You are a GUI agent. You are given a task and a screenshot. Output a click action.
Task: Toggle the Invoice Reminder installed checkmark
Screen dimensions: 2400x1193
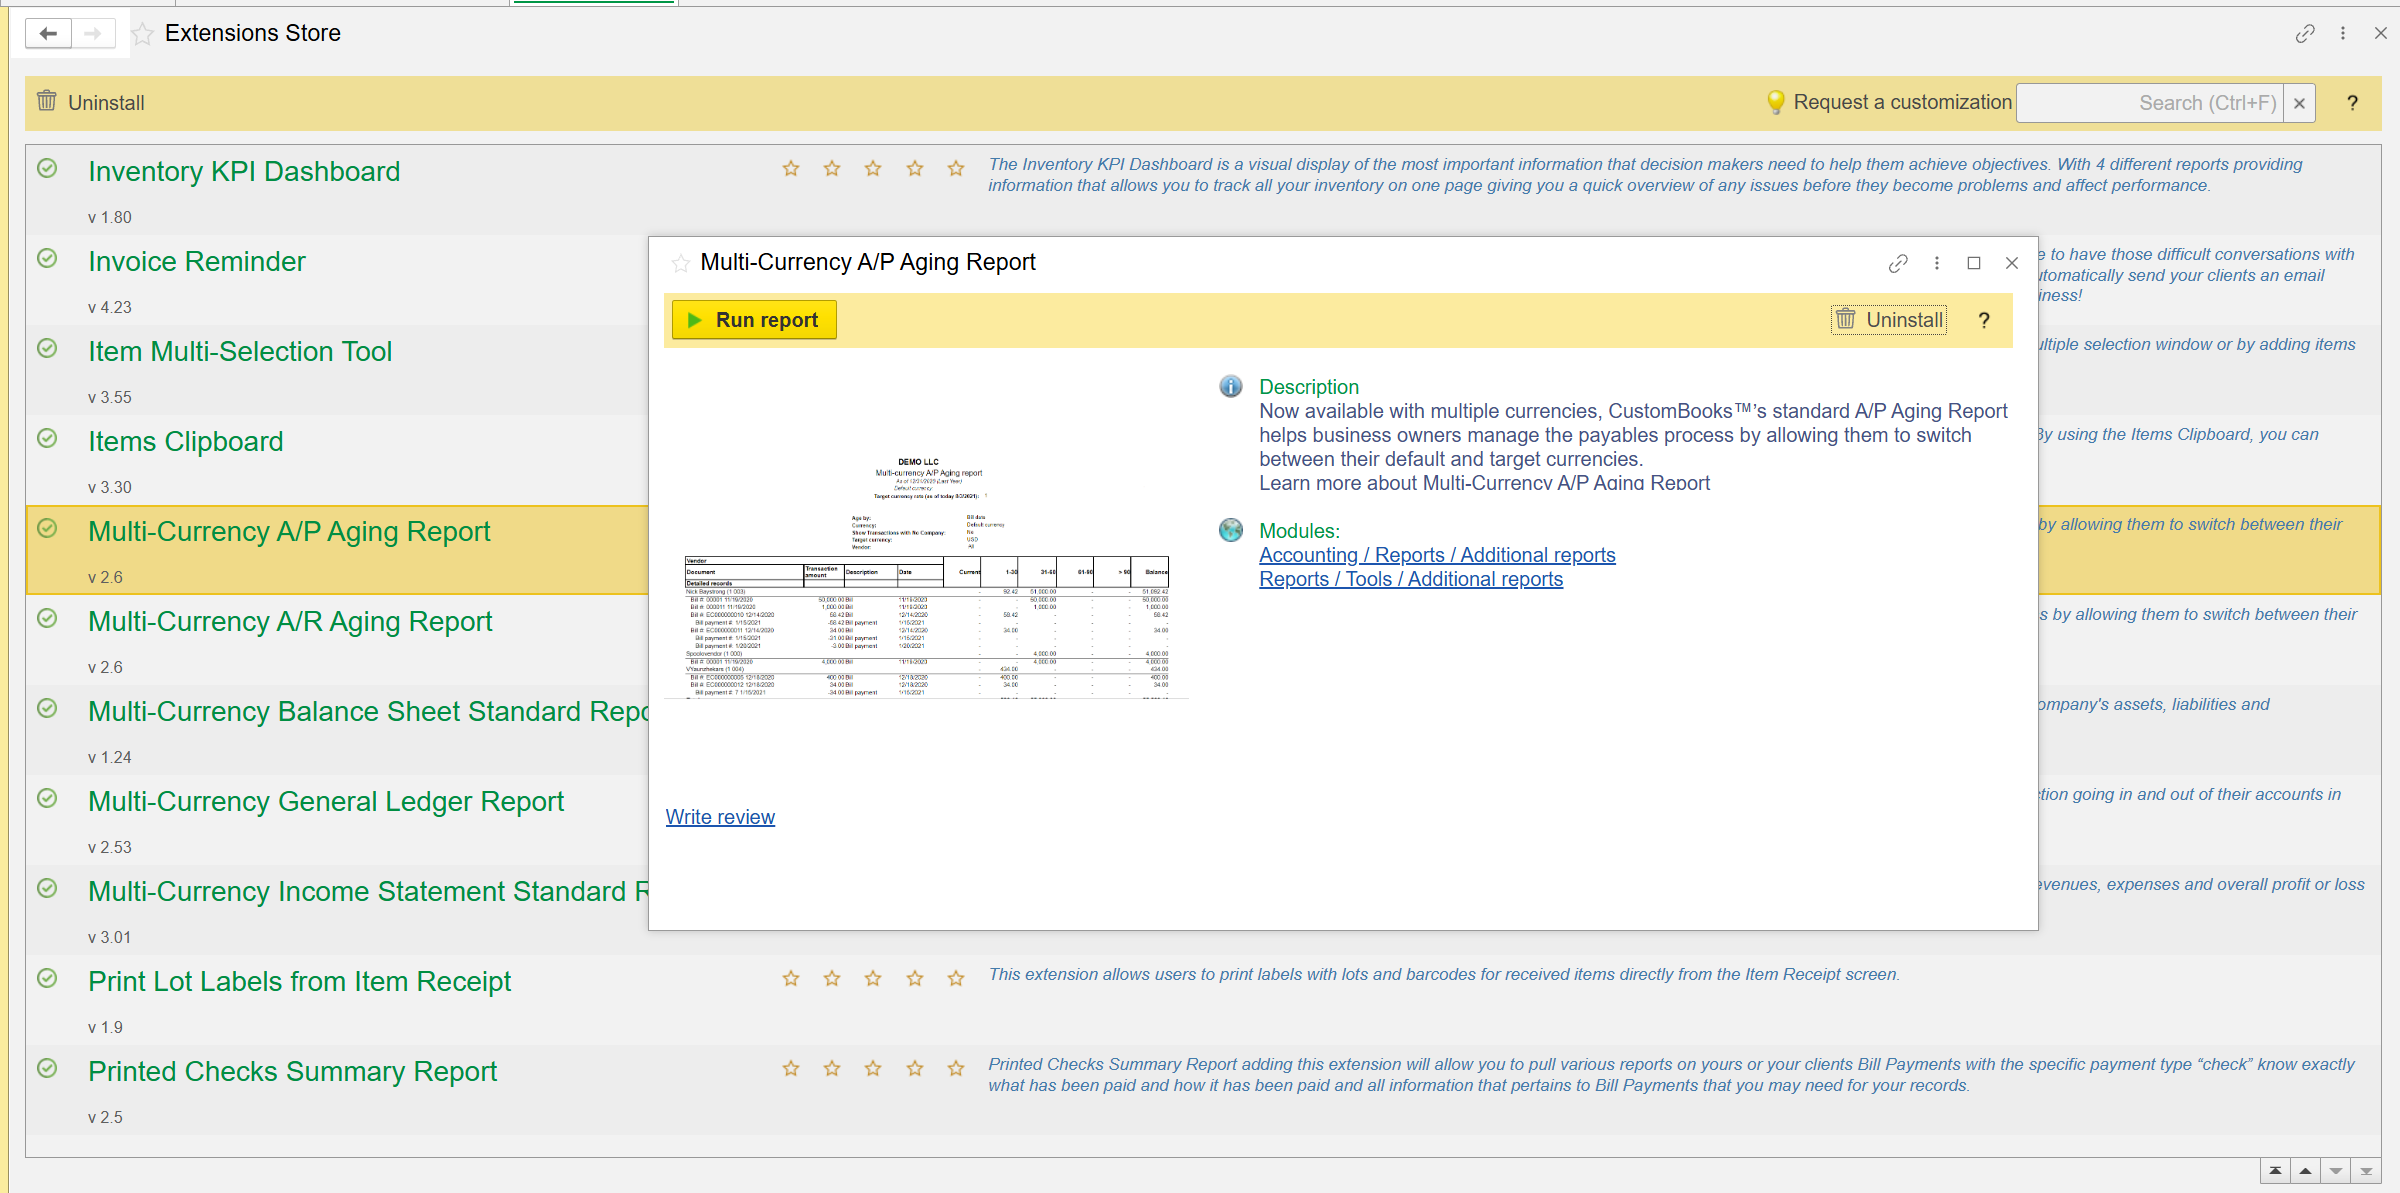(x=47, y=258)
